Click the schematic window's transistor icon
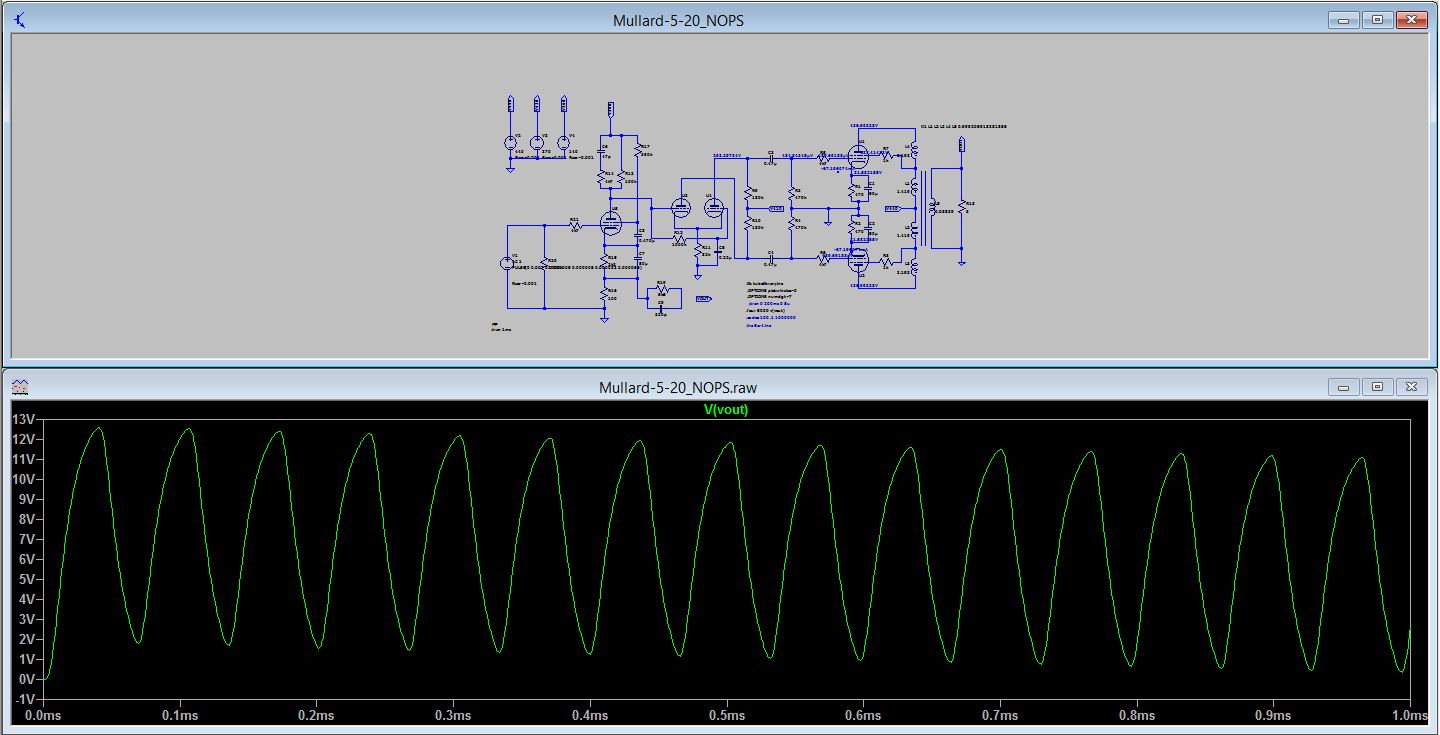 coord(21,20)
